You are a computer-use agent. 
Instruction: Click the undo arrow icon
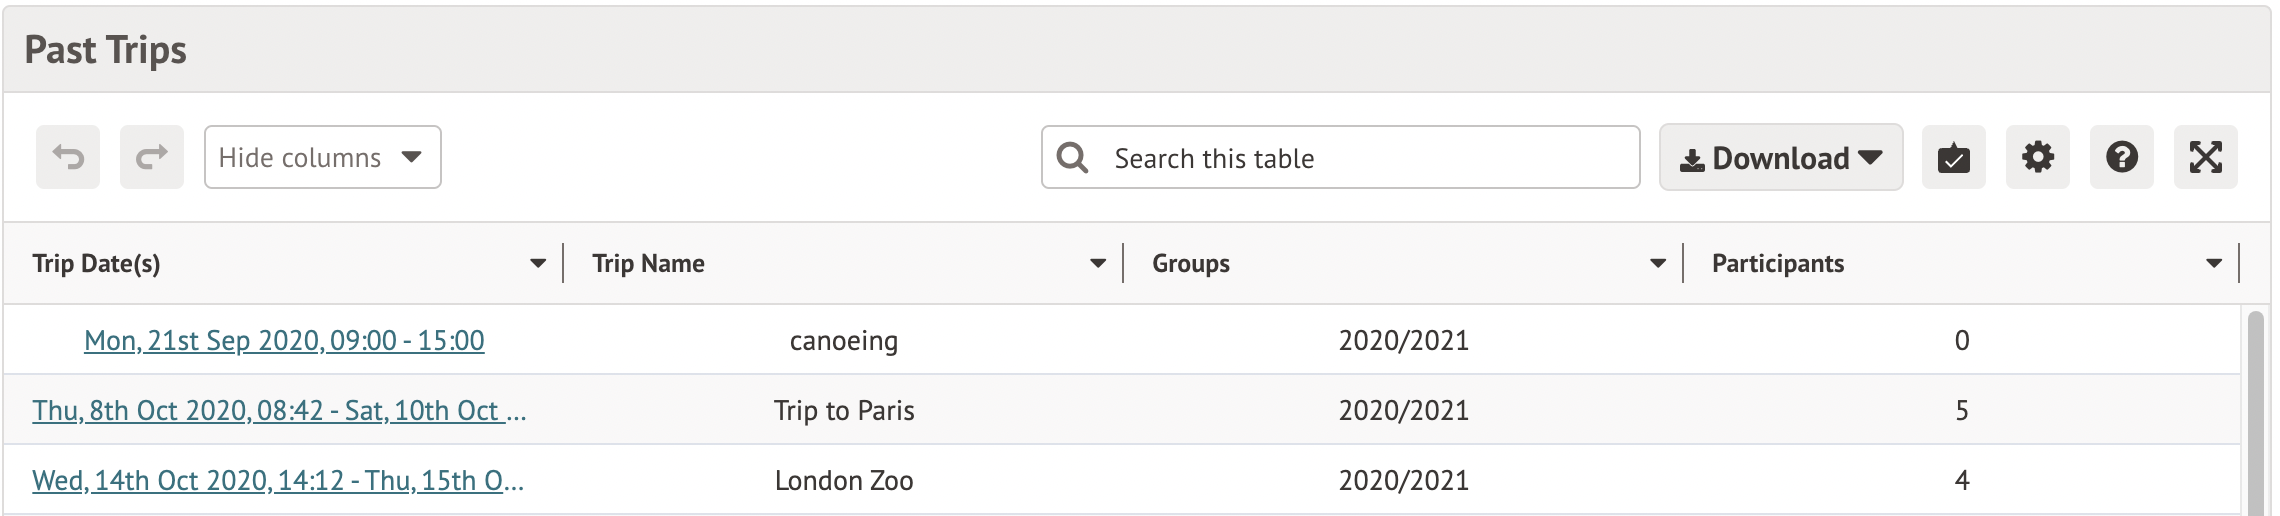pyautogui.click(x=68, y=157)
